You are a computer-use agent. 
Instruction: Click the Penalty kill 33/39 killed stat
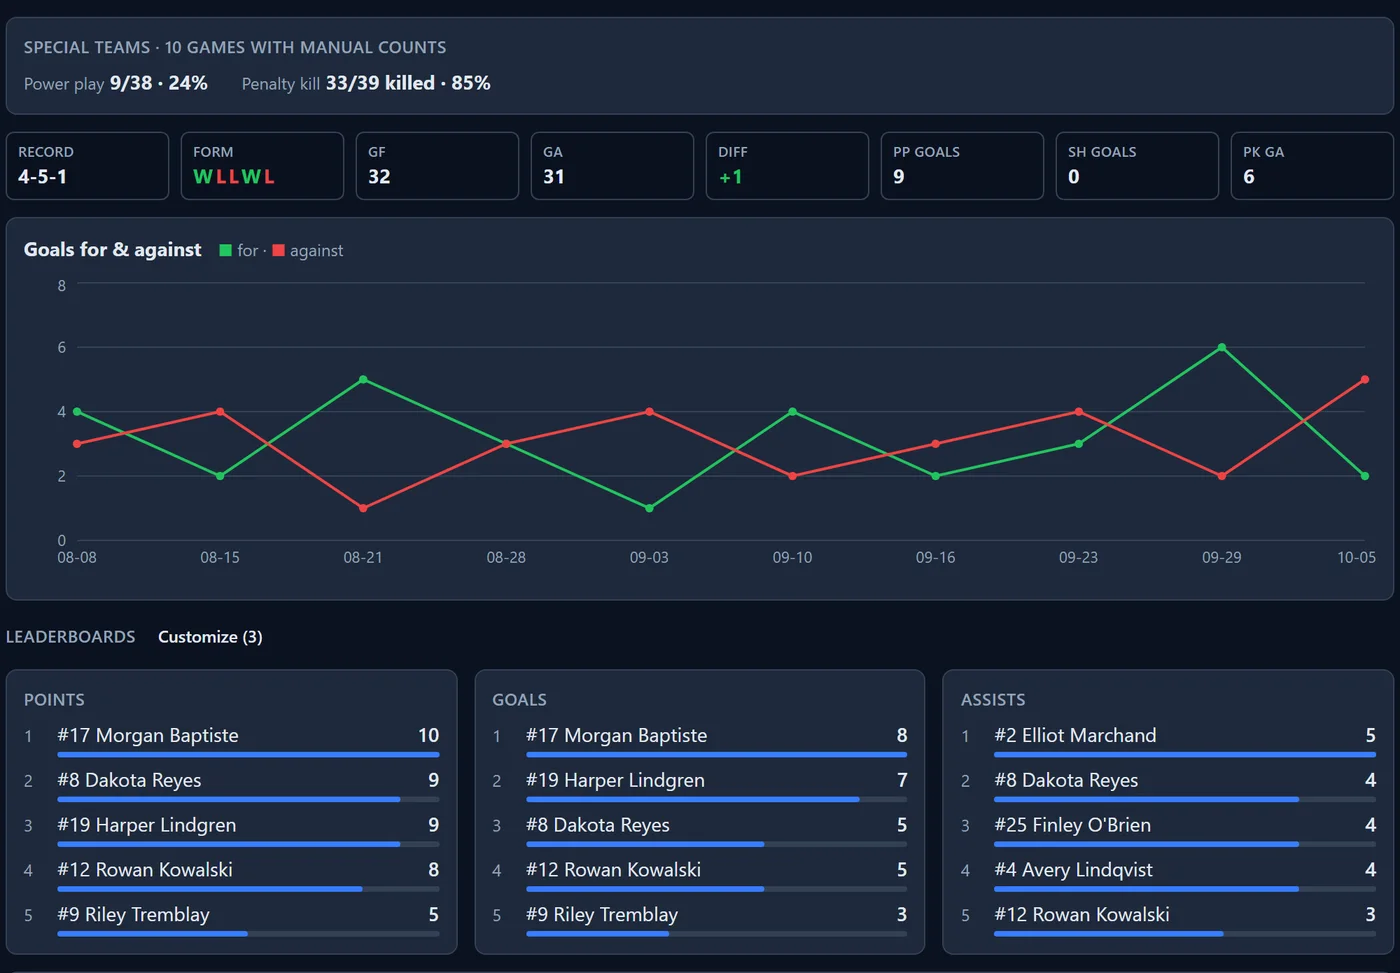[366, 83]
